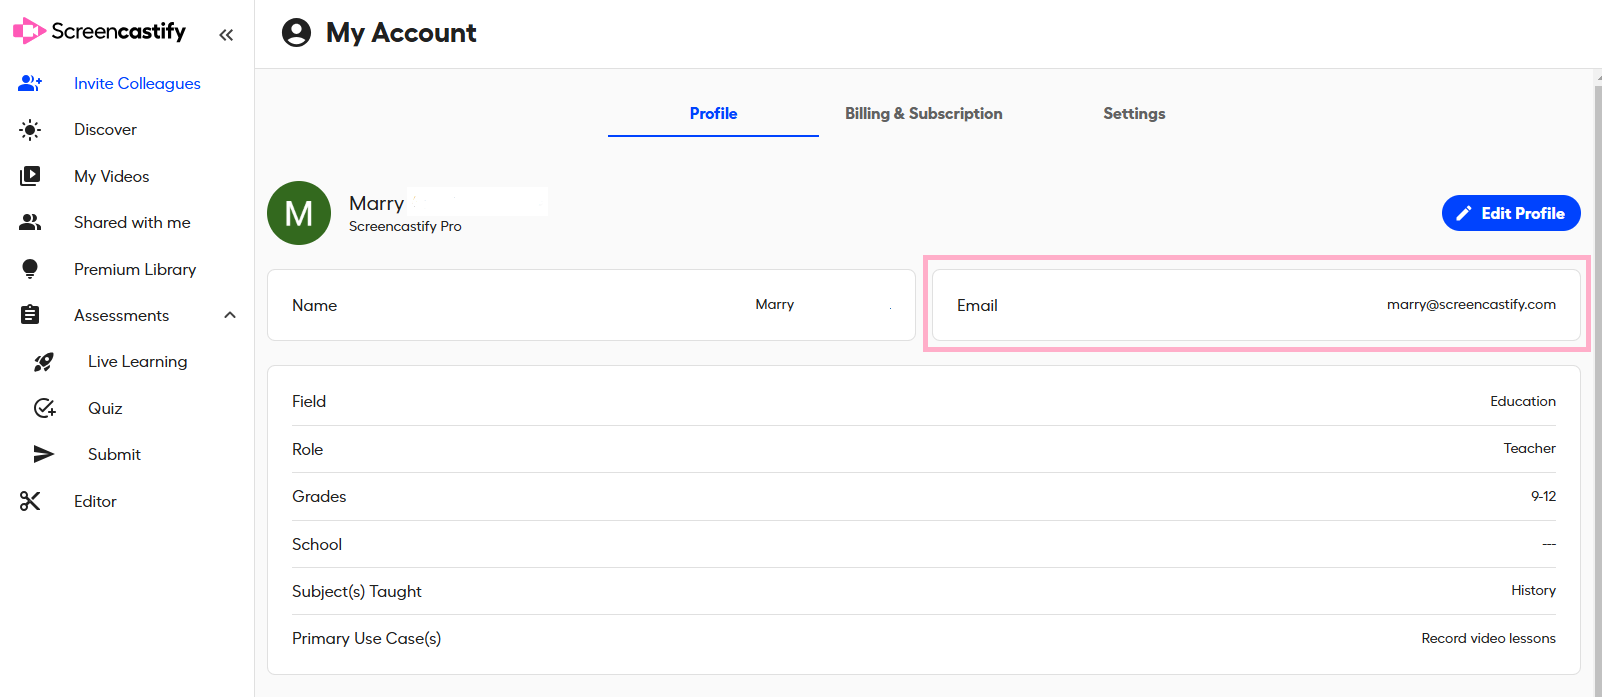Click the Invite Colleagues person-plus icon

(30, 83)
